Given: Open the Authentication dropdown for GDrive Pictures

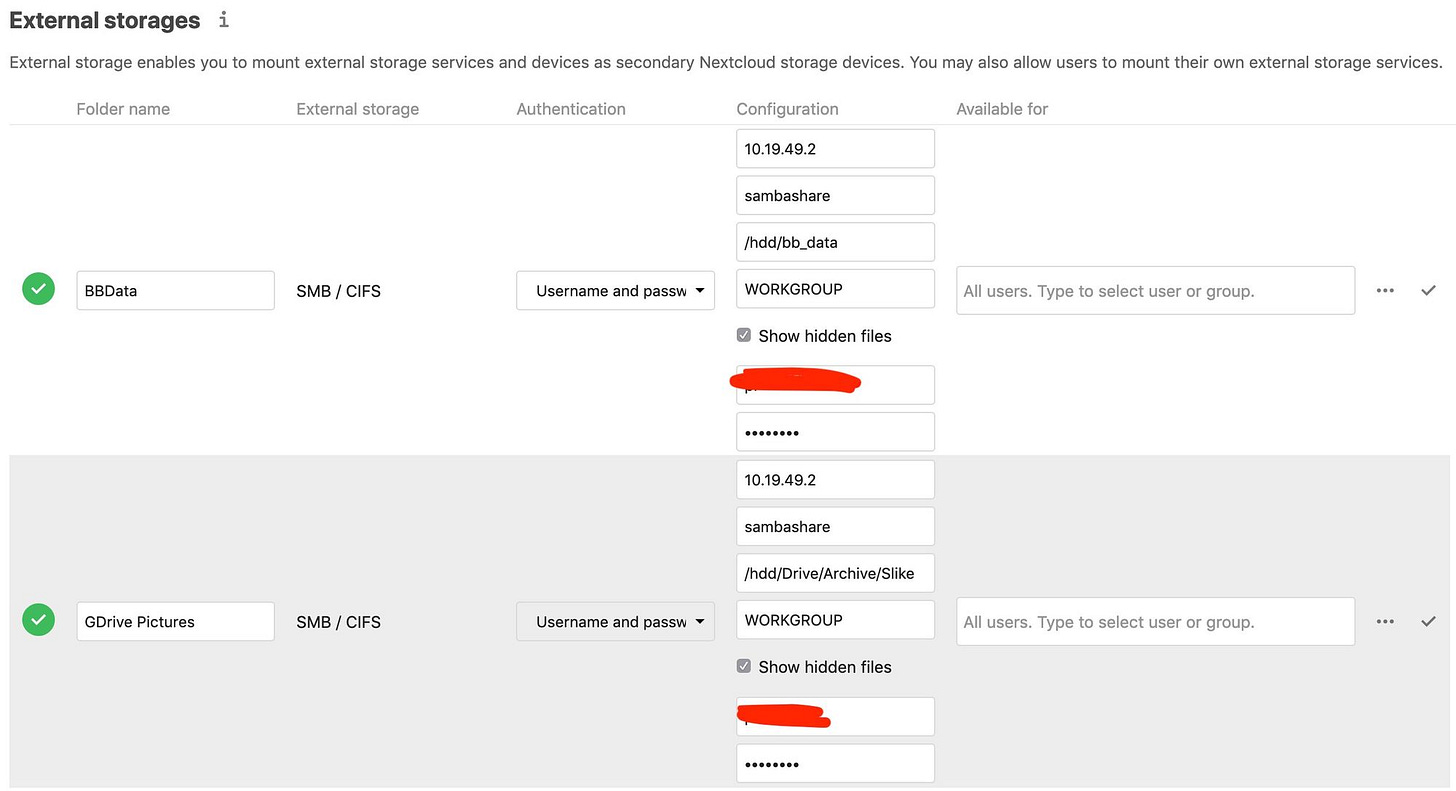Looking at the screenshot, I should pos(615,621).
